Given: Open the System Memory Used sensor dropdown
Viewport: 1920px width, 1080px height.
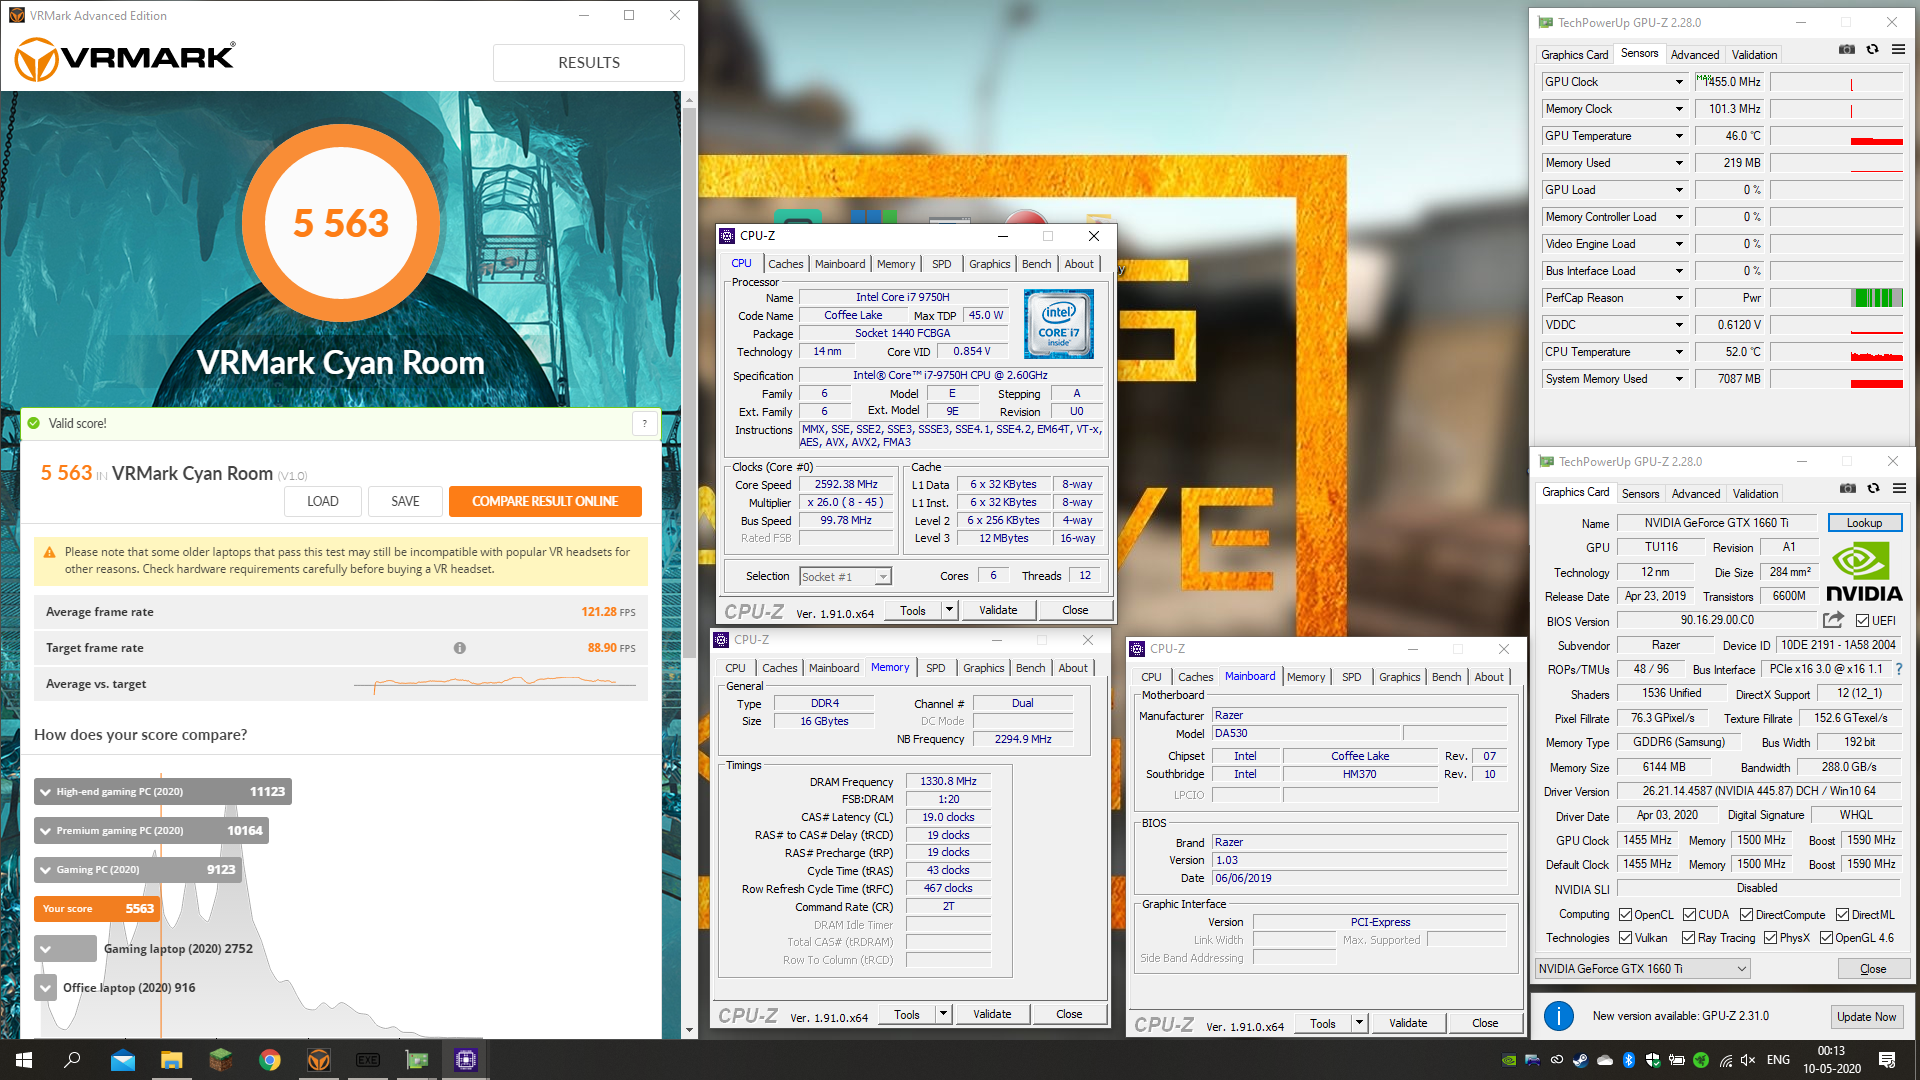Looking at the screenshot, I should (x=1679, y=379).
